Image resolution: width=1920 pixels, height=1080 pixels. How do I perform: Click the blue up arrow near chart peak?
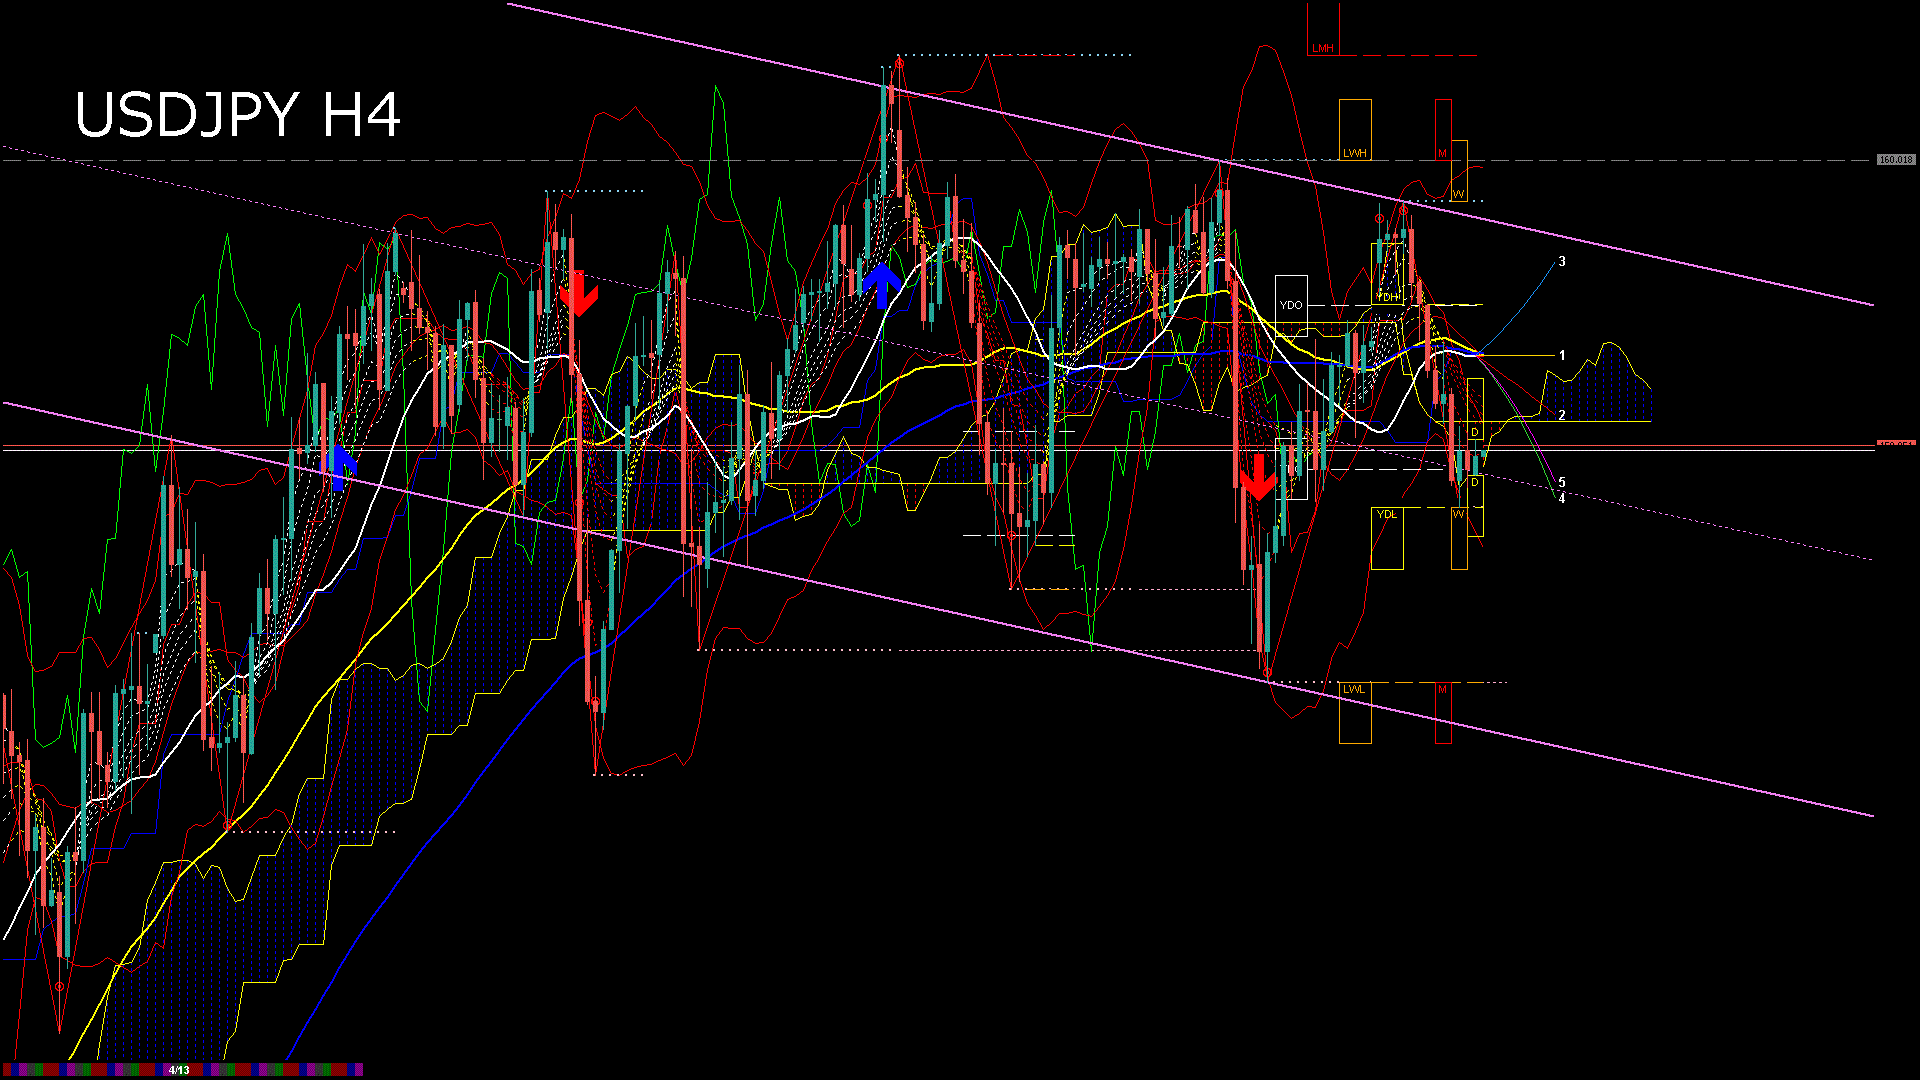click(x=881, y=285)
